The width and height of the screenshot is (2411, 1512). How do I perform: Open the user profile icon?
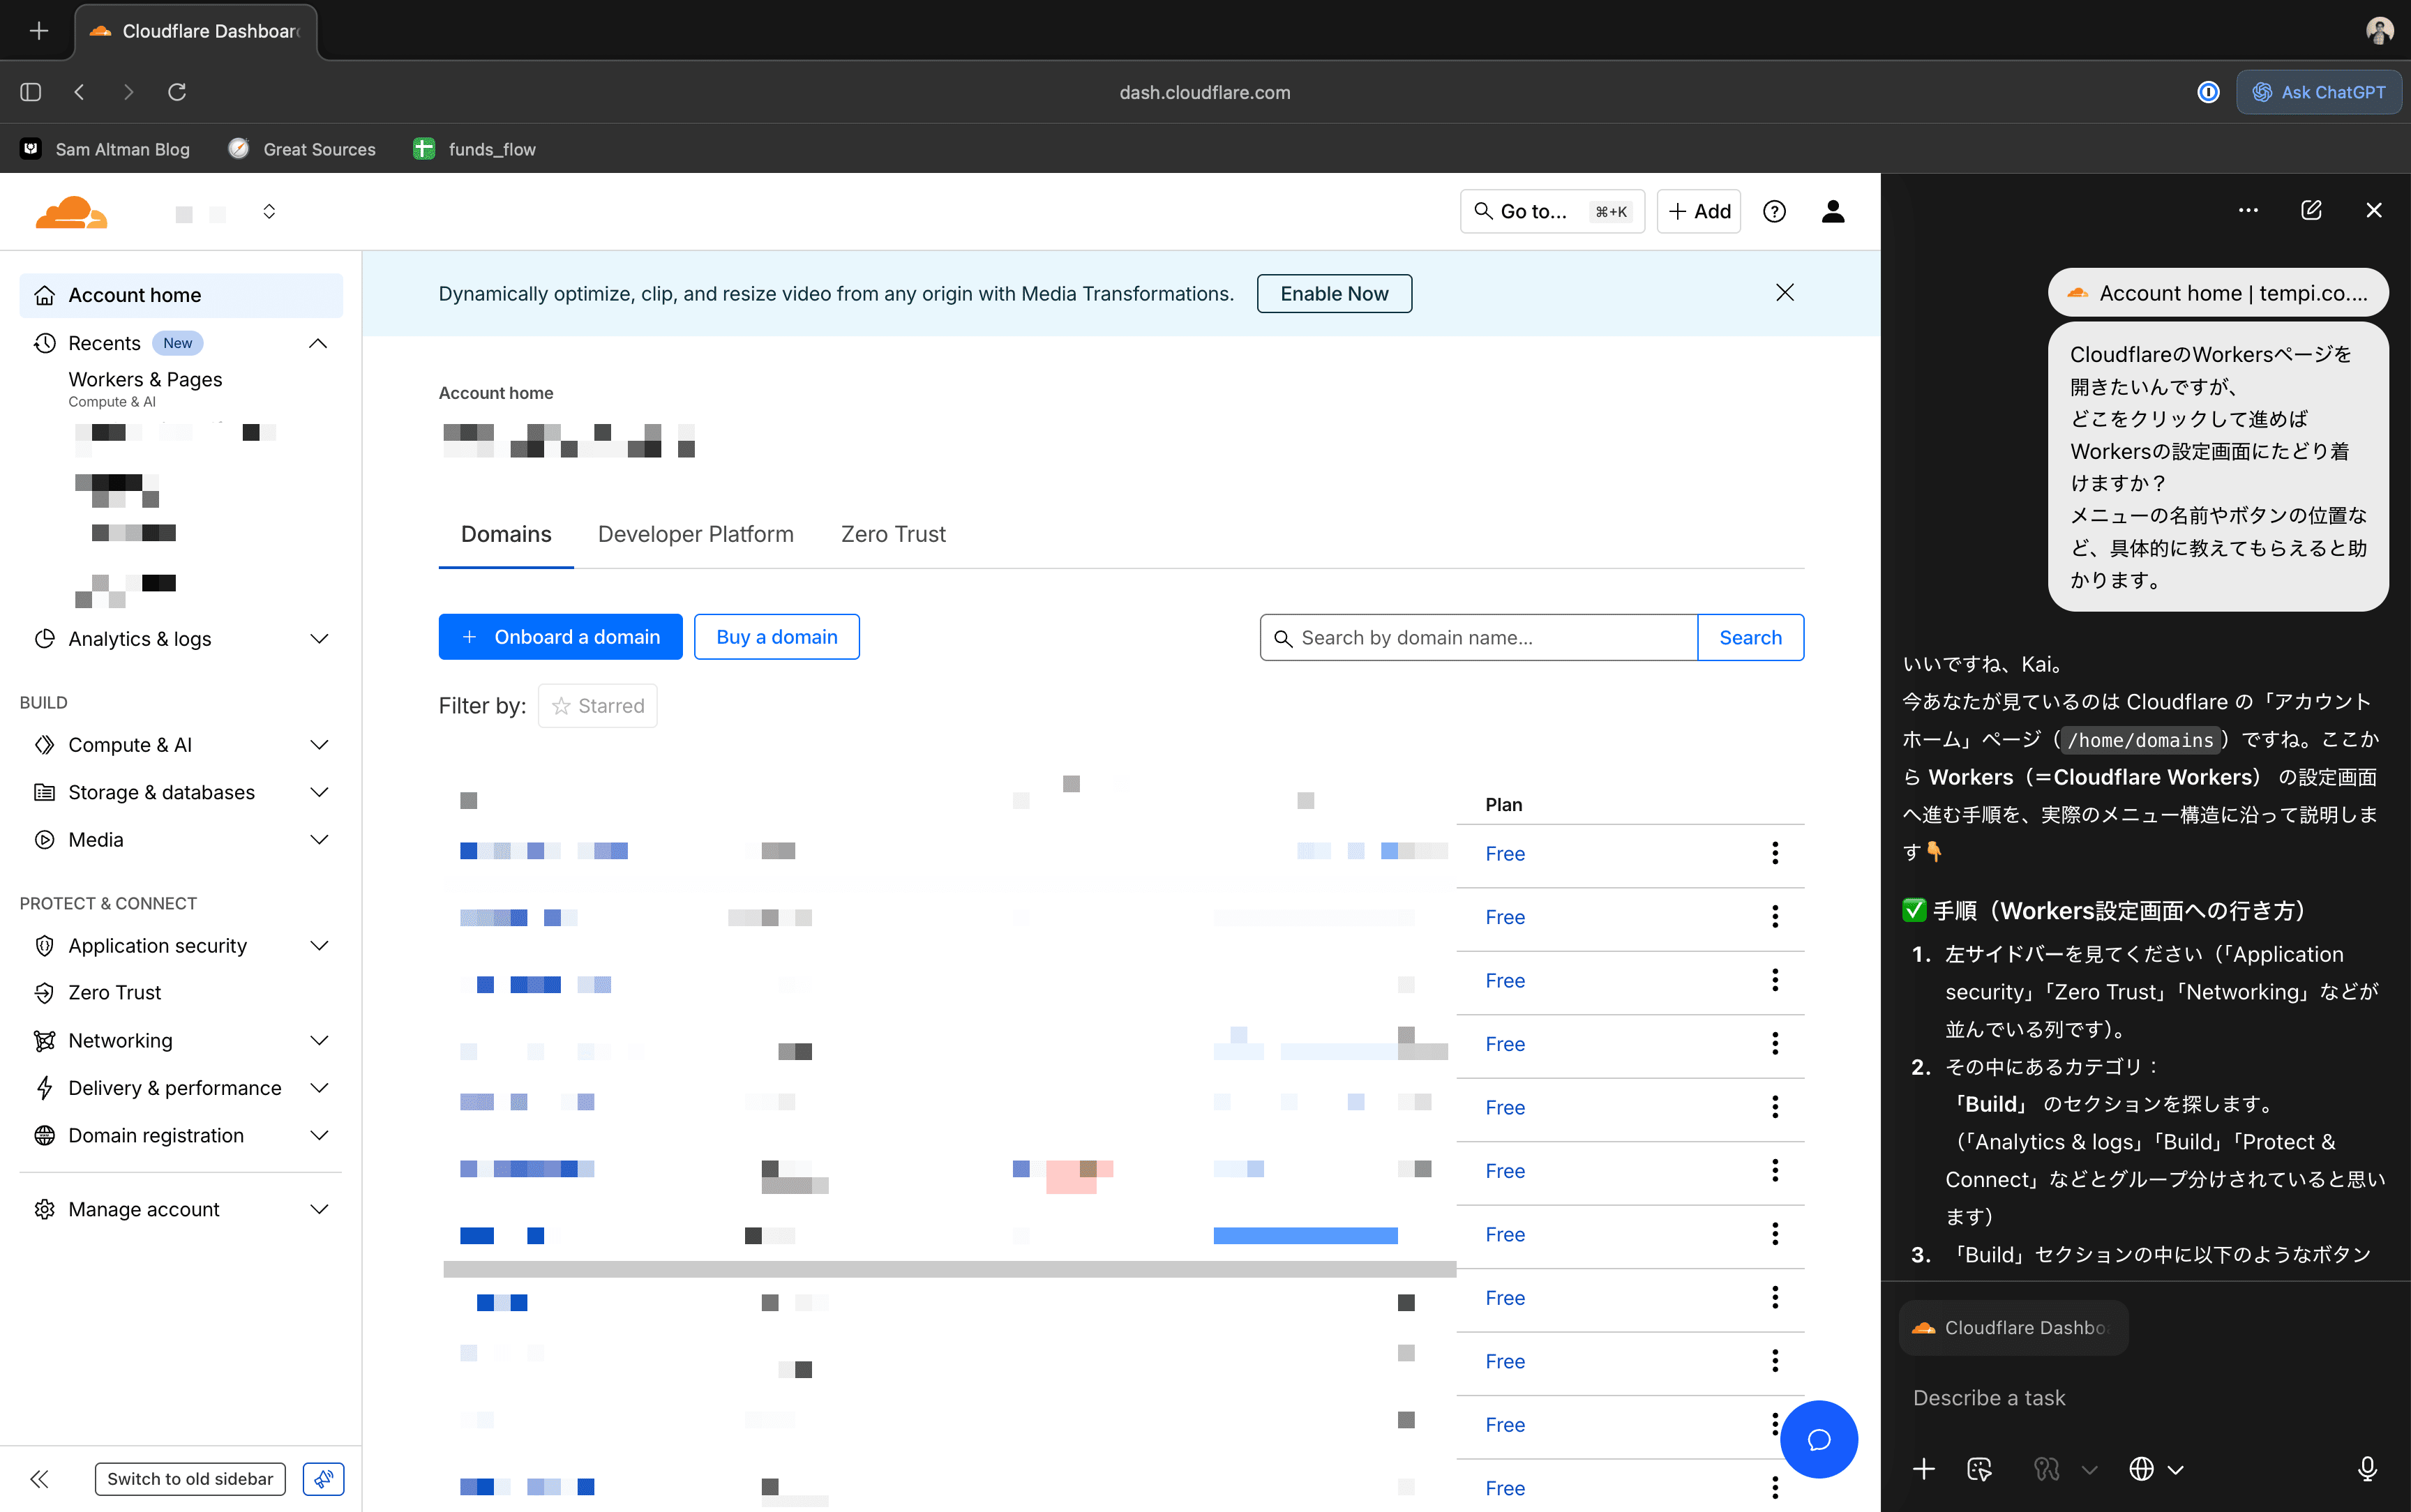1832,212
